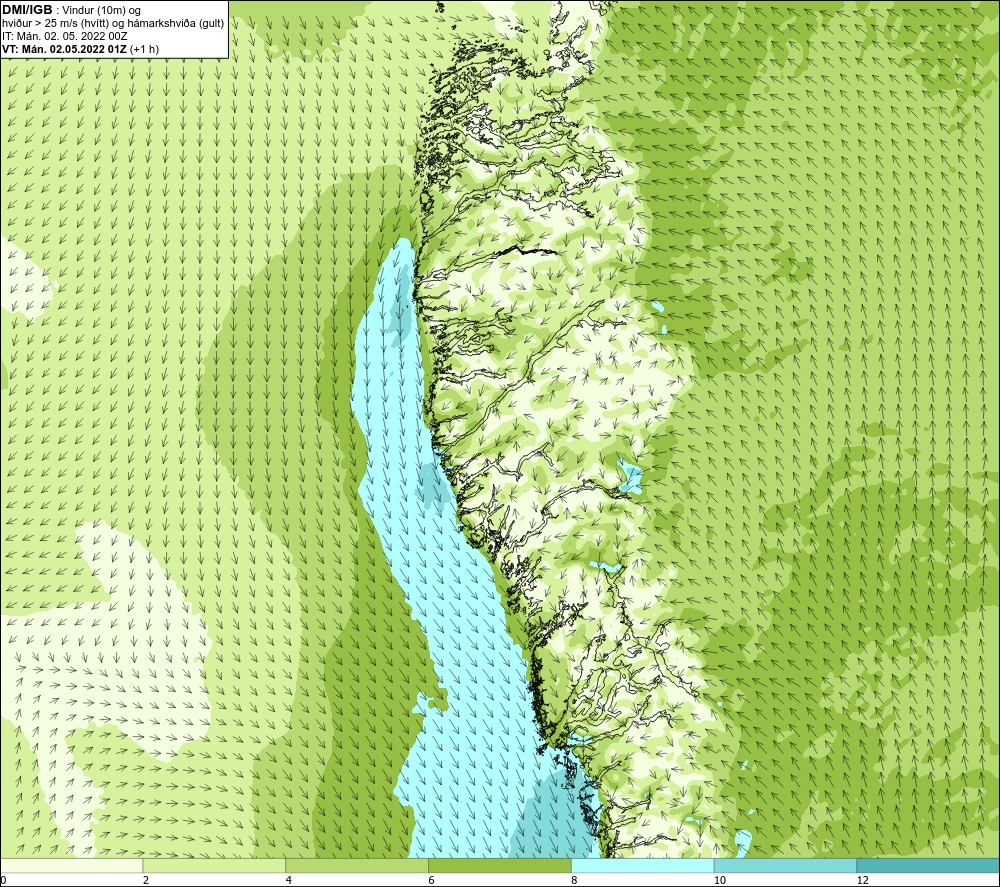
Task: Click the 4–6 m/s green legend band
Action: 357,865
